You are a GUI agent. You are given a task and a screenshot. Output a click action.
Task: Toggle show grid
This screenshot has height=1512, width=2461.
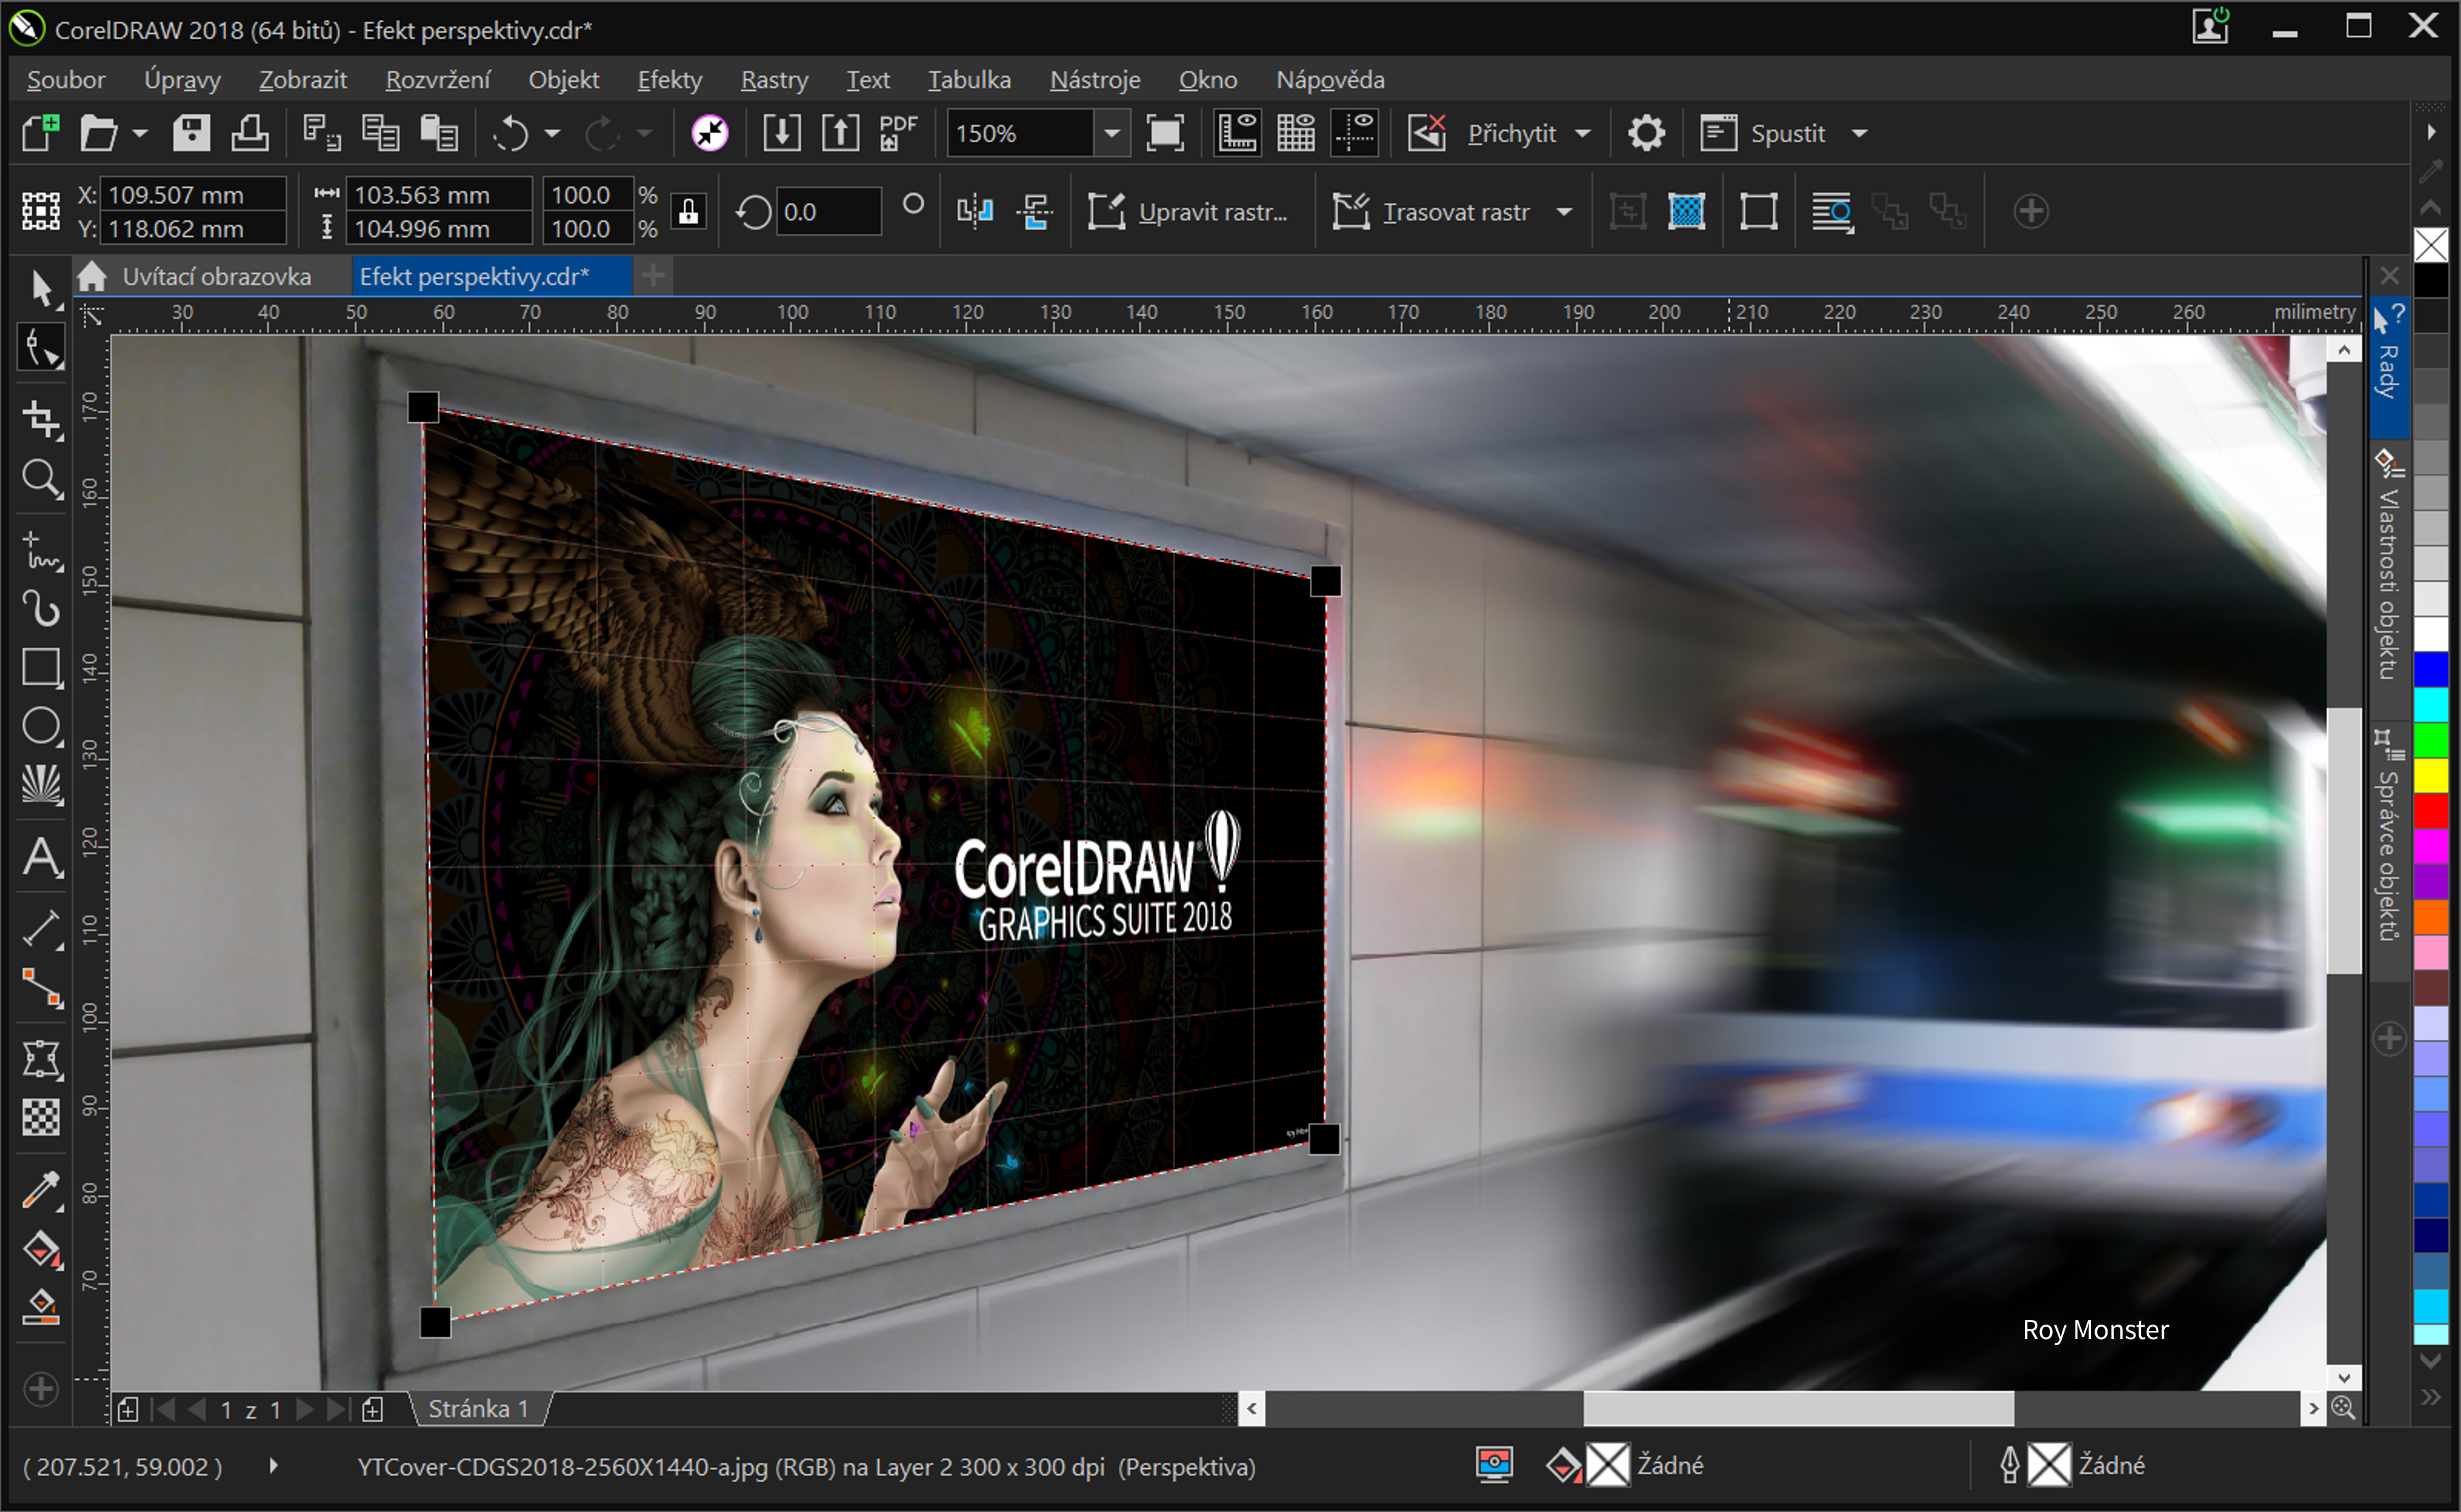tap(1296, 133)
